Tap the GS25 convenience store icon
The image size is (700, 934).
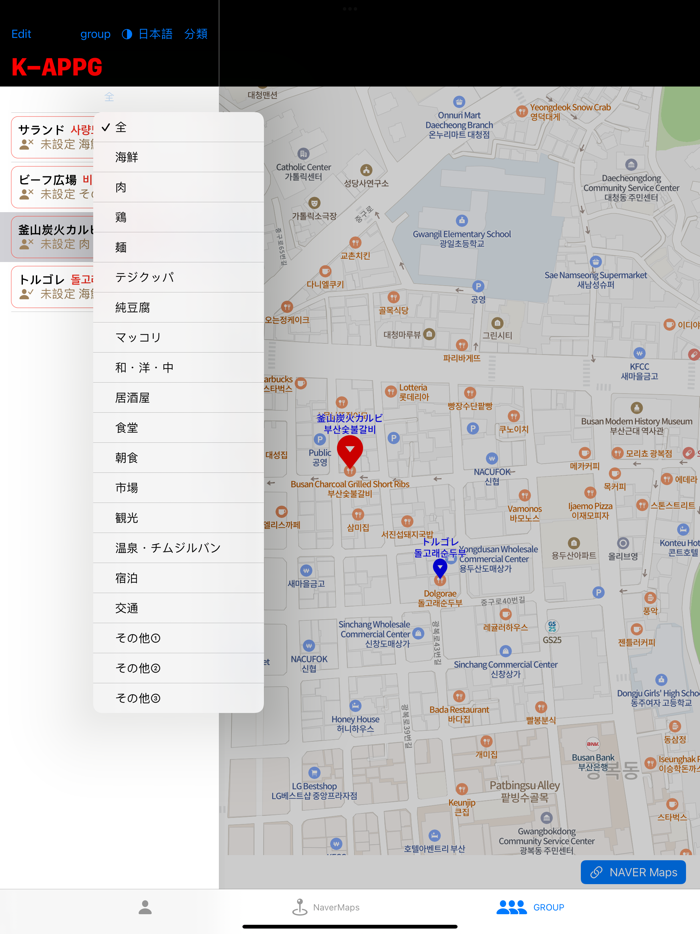tap(552, 626)
